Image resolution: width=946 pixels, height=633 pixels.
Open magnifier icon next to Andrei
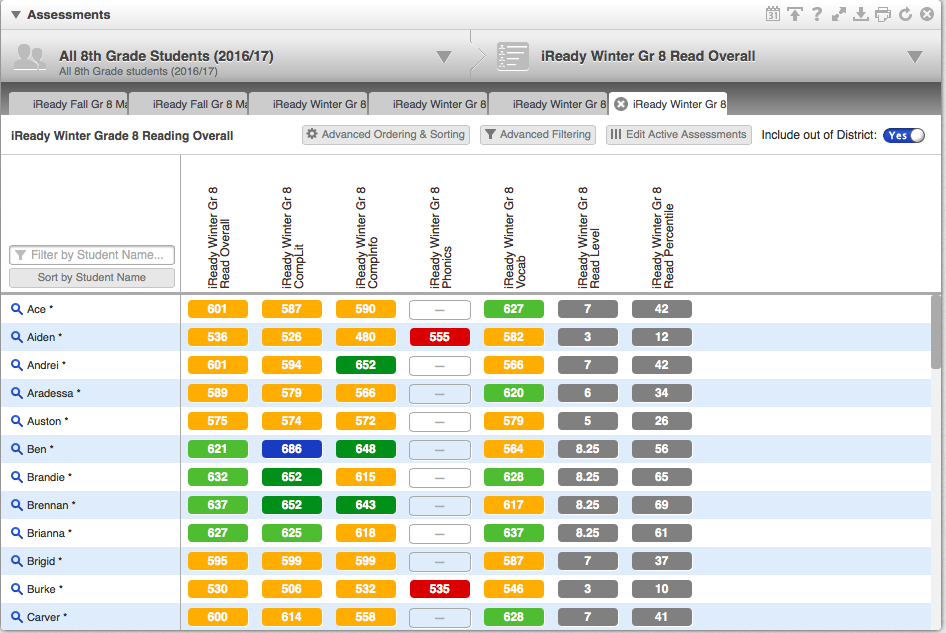(x=17, y=365)
